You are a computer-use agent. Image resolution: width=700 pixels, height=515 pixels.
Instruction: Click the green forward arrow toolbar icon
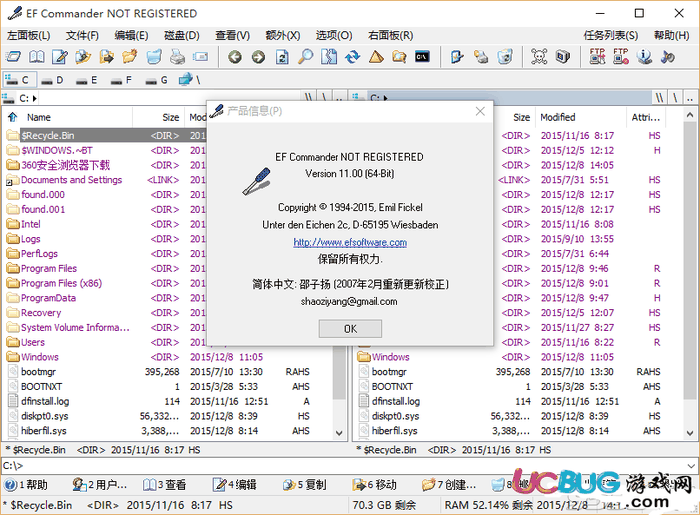pos(258,57)
